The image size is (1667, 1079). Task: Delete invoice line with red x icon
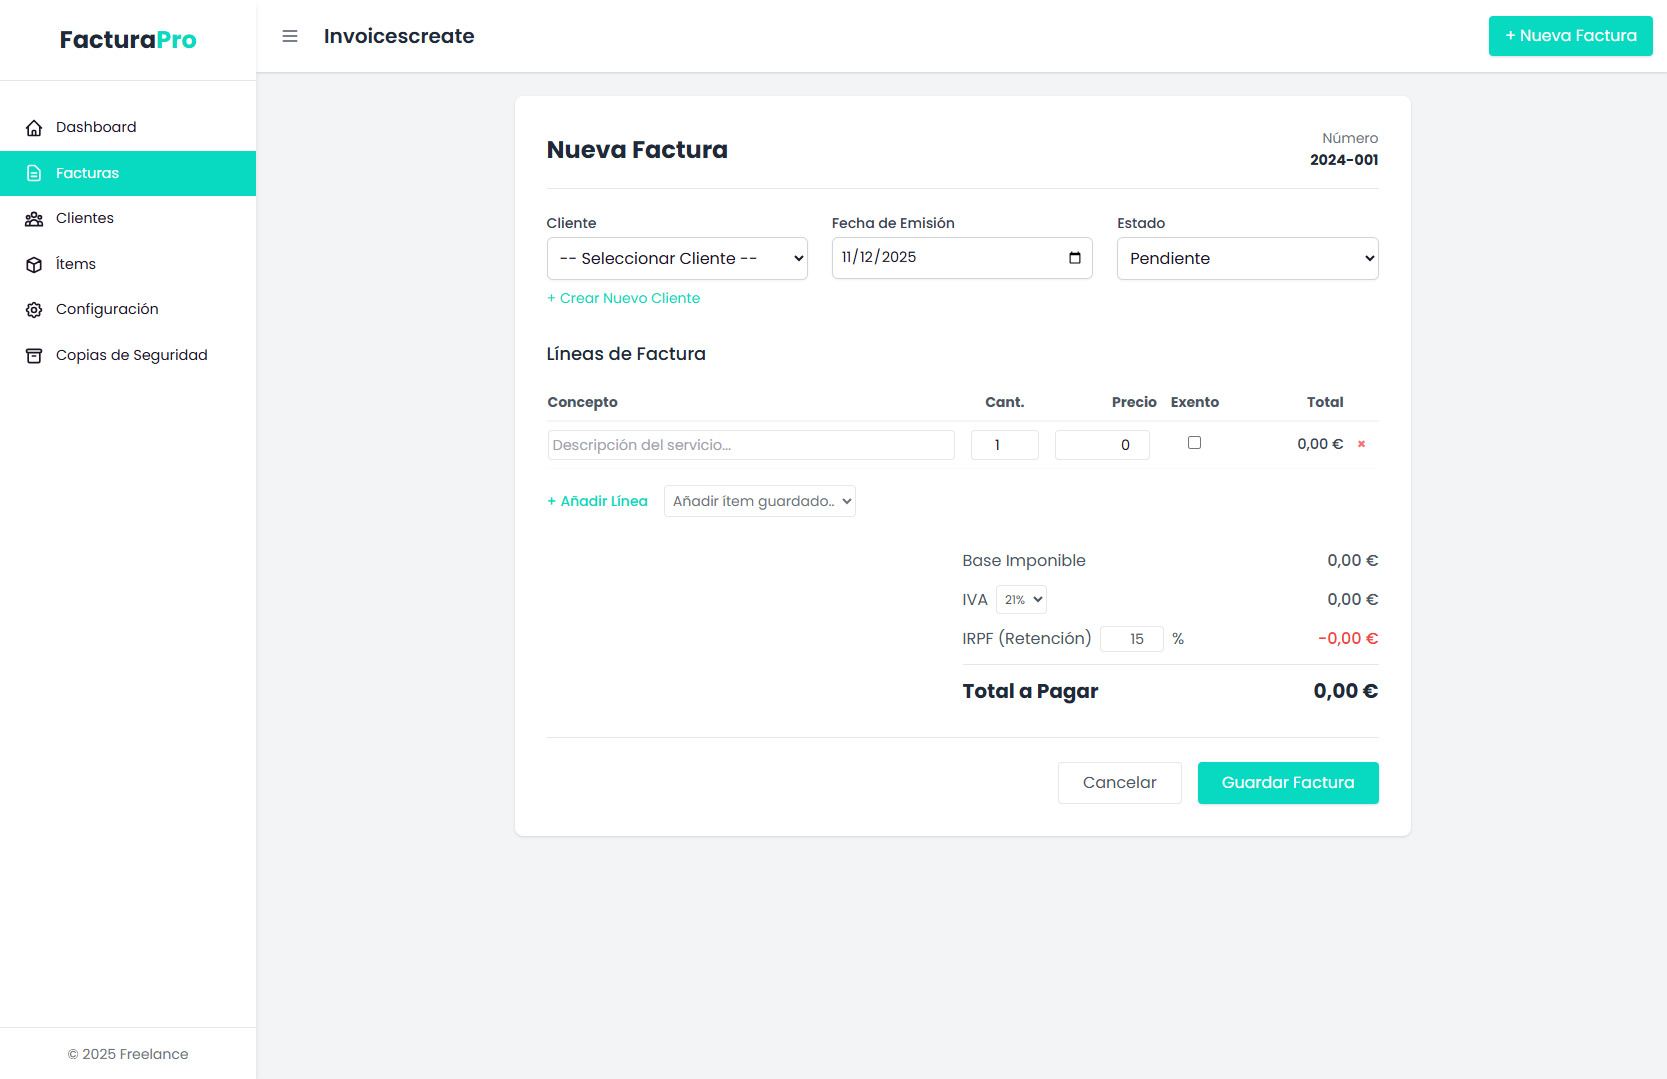coord(1361,444)
